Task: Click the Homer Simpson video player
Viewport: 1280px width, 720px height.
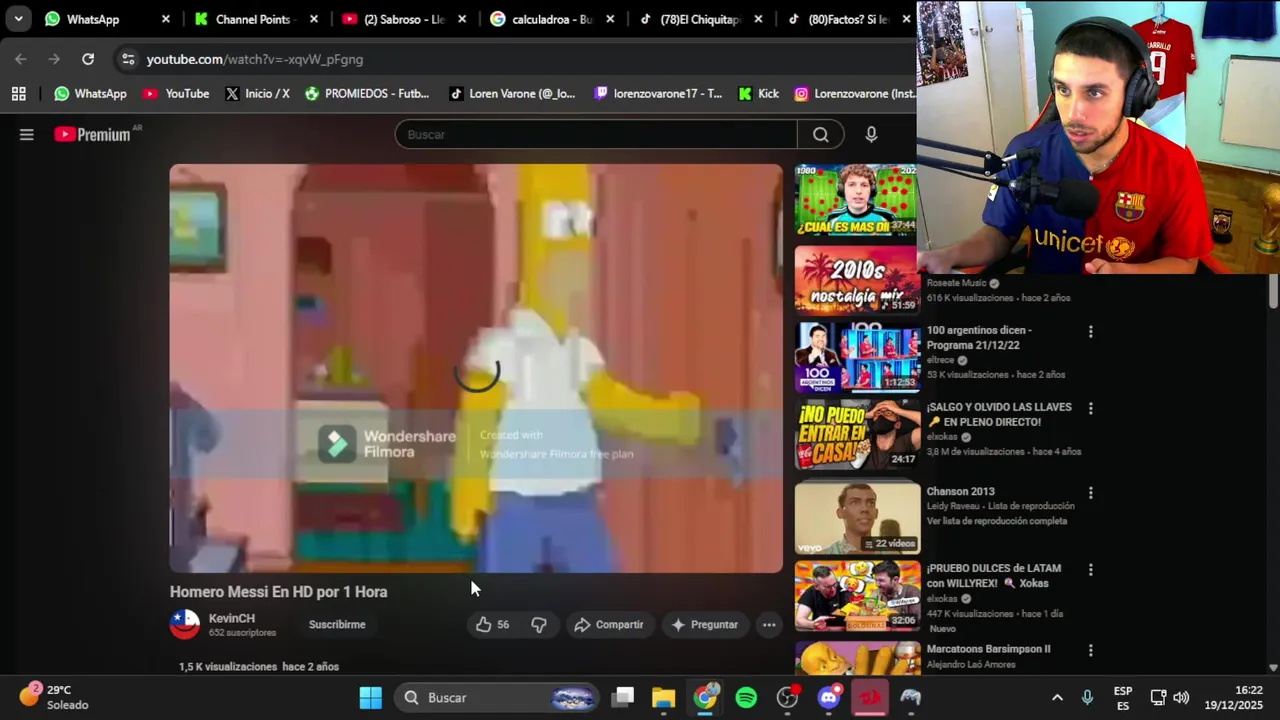Action: [476, 368]
